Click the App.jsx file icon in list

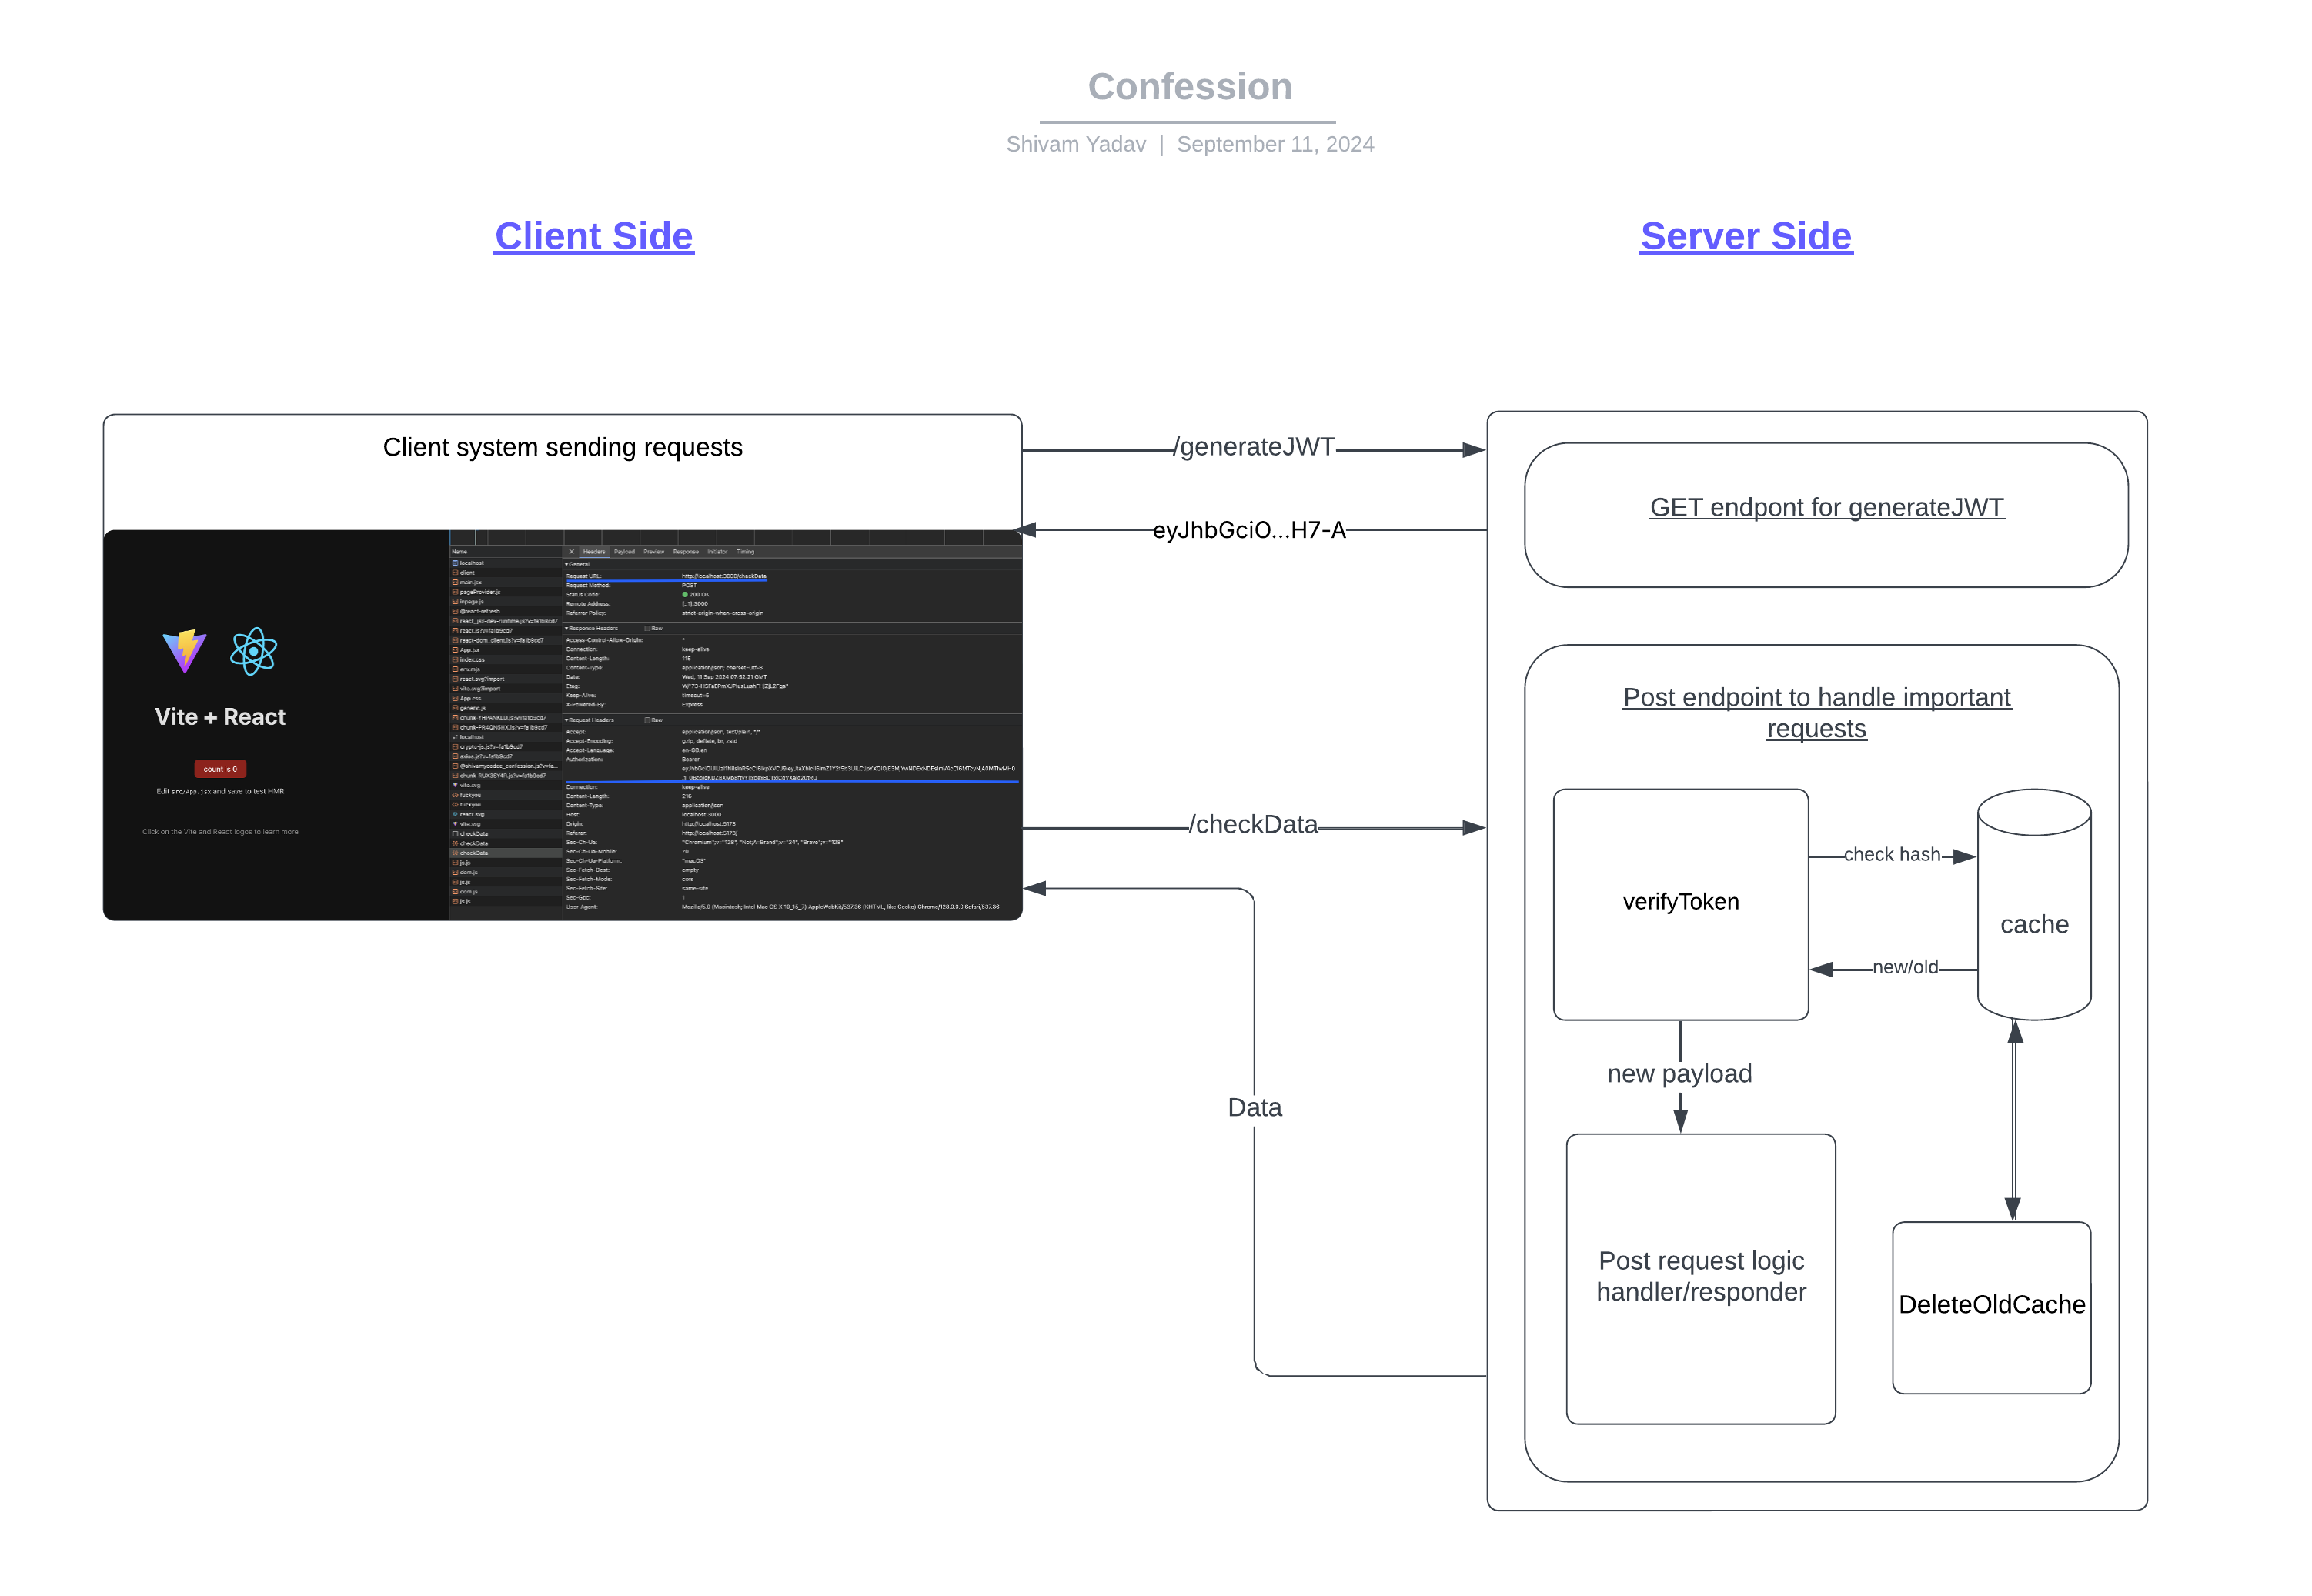455,650
